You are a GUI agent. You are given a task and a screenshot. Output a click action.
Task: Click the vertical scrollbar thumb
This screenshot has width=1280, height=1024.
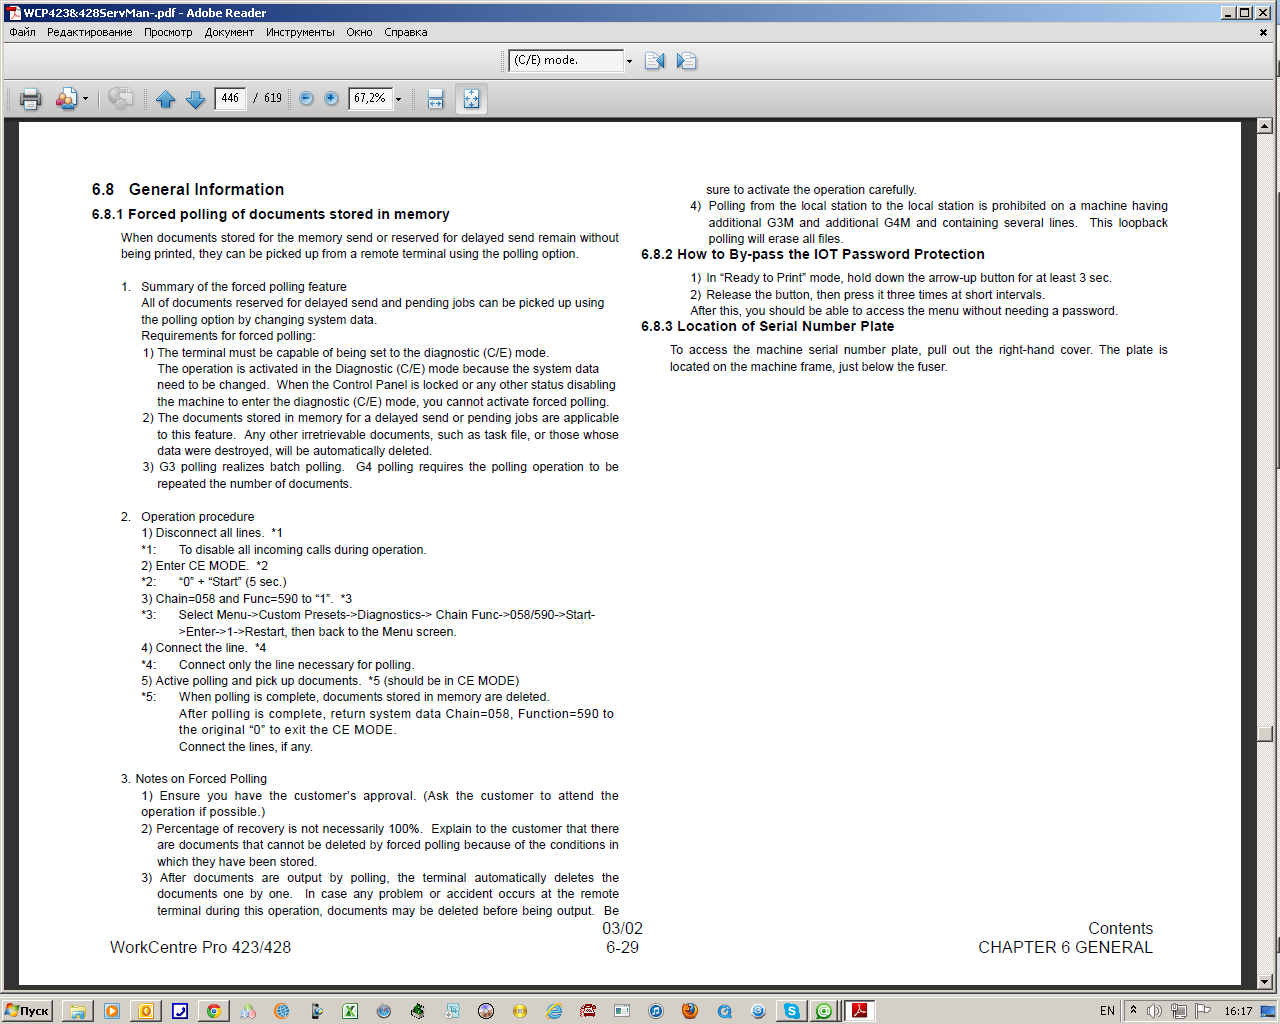coord(1265,733)
